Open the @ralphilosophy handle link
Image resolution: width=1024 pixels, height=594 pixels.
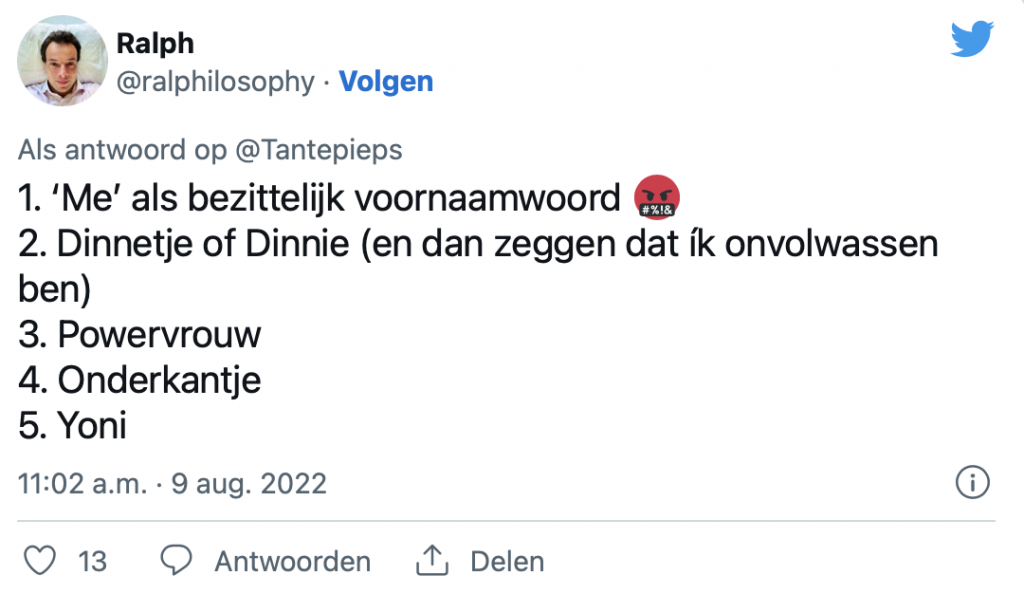[215, 82]
